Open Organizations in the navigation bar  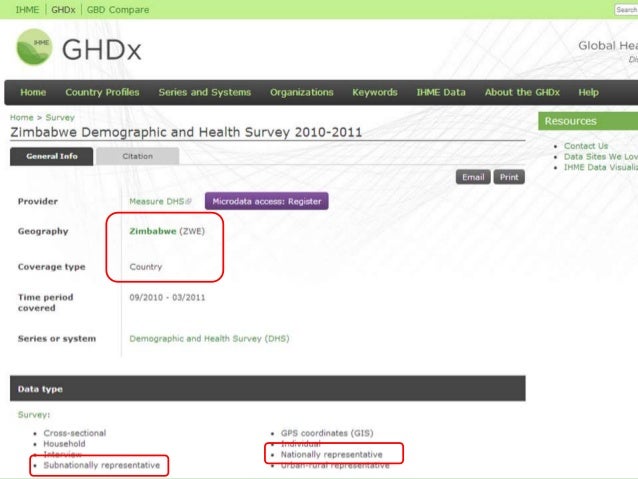(x=302, y=92)
